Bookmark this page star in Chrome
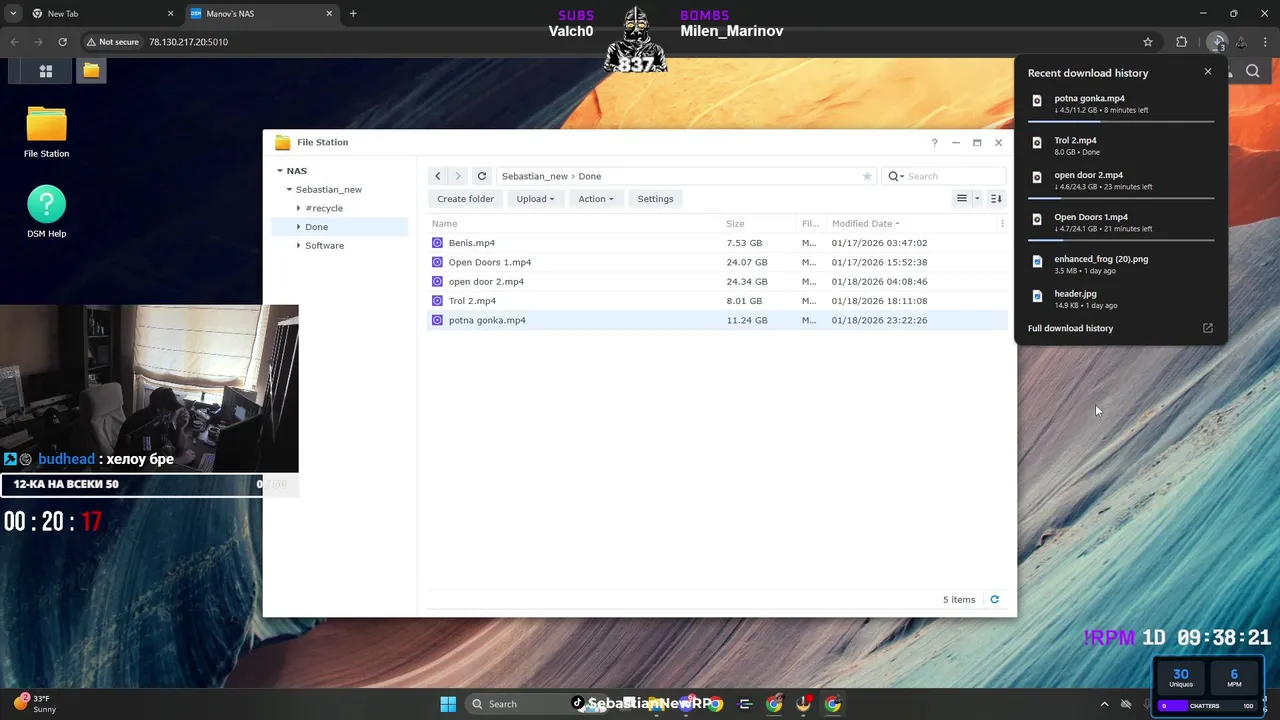1280x720 pixels. 1148,42
